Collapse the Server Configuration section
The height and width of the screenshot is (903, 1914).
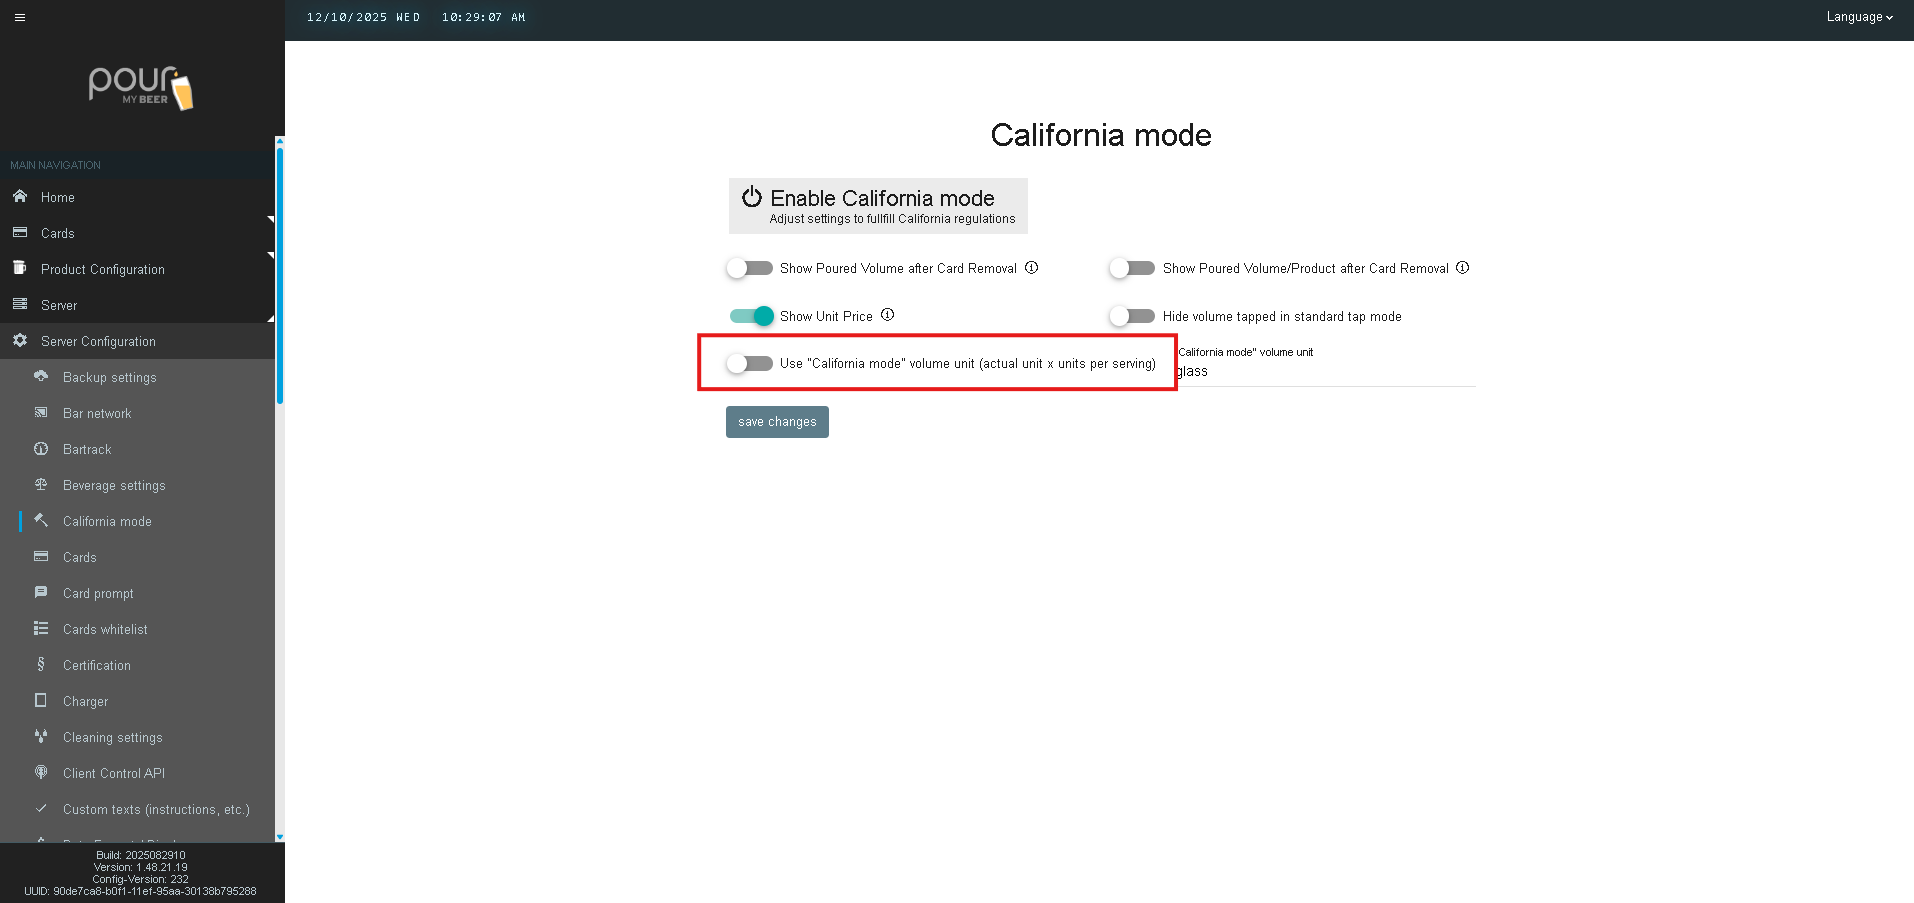98,341
